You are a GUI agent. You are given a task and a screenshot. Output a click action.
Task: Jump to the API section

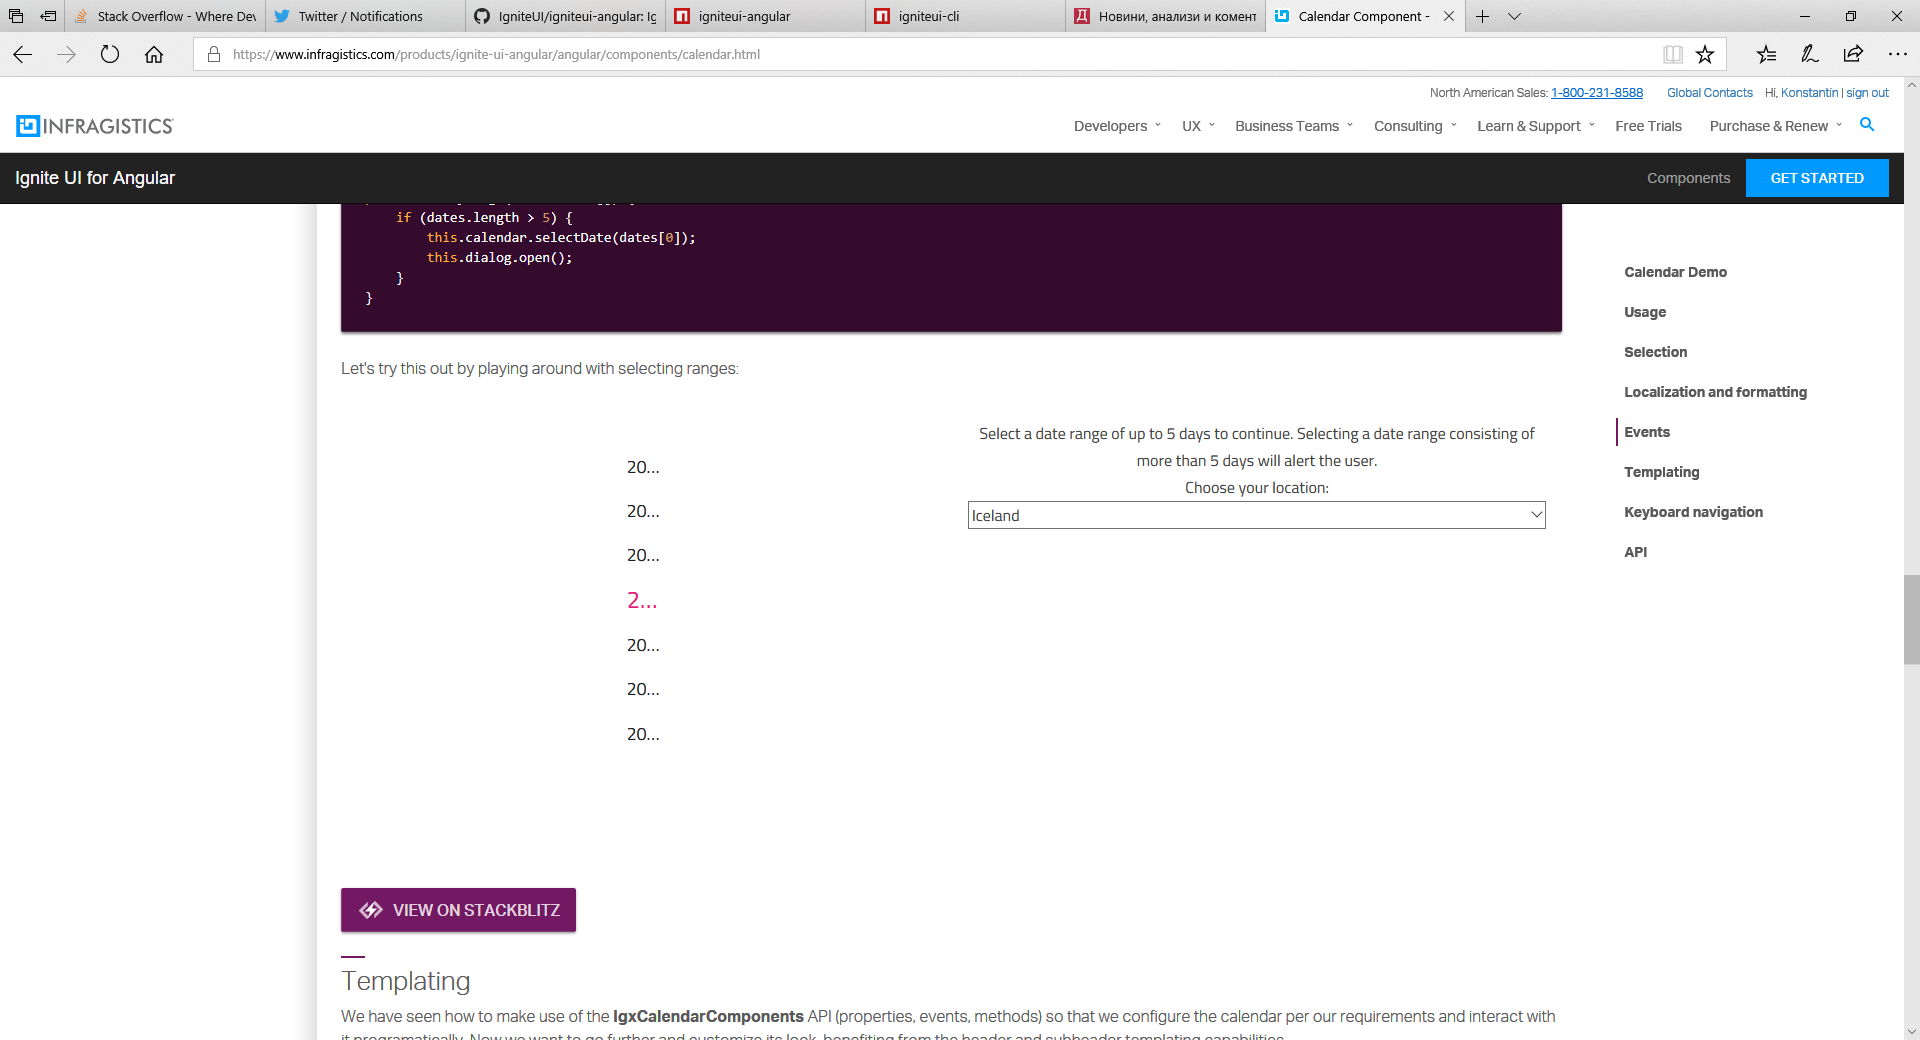coord(1635,552)
